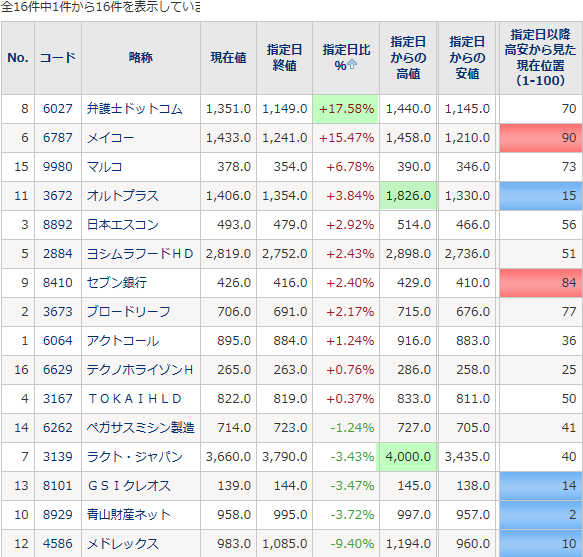Click the blue position cell showing 2

pyautogui.click(x=541, y=515)
